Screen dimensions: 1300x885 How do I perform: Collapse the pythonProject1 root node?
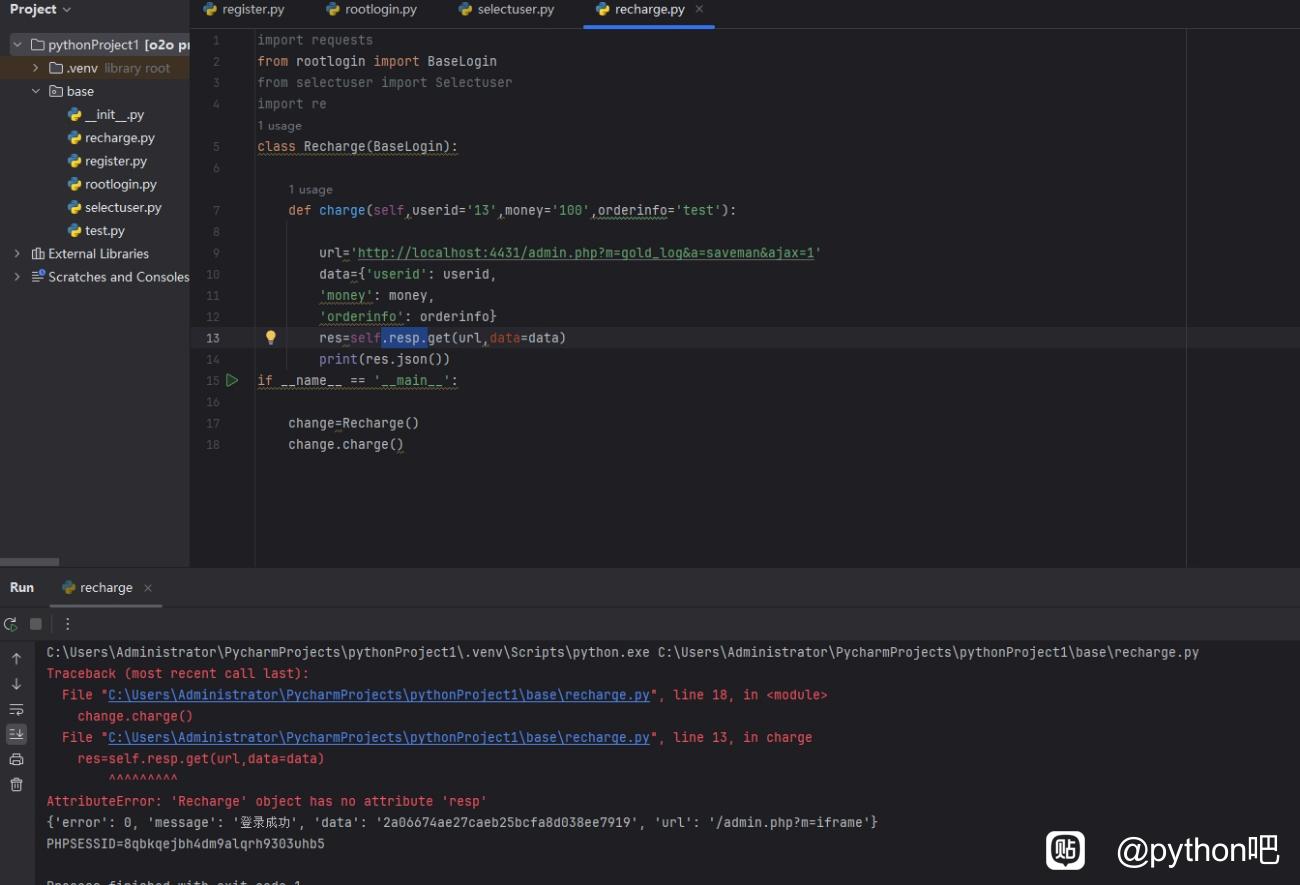(x=17, y=45)
